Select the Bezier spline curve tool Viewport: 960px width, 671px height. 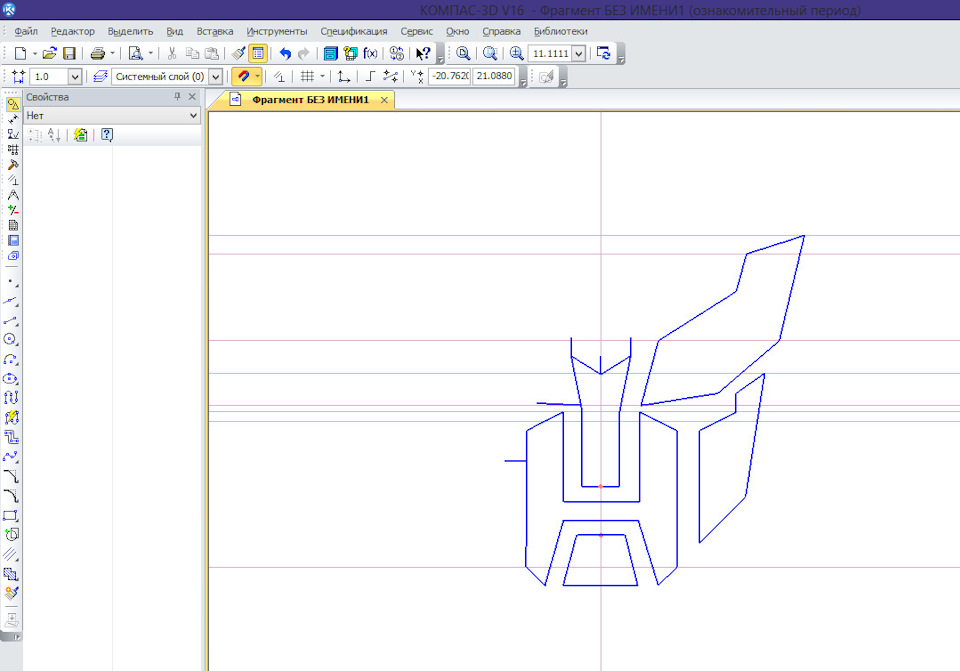11,457
